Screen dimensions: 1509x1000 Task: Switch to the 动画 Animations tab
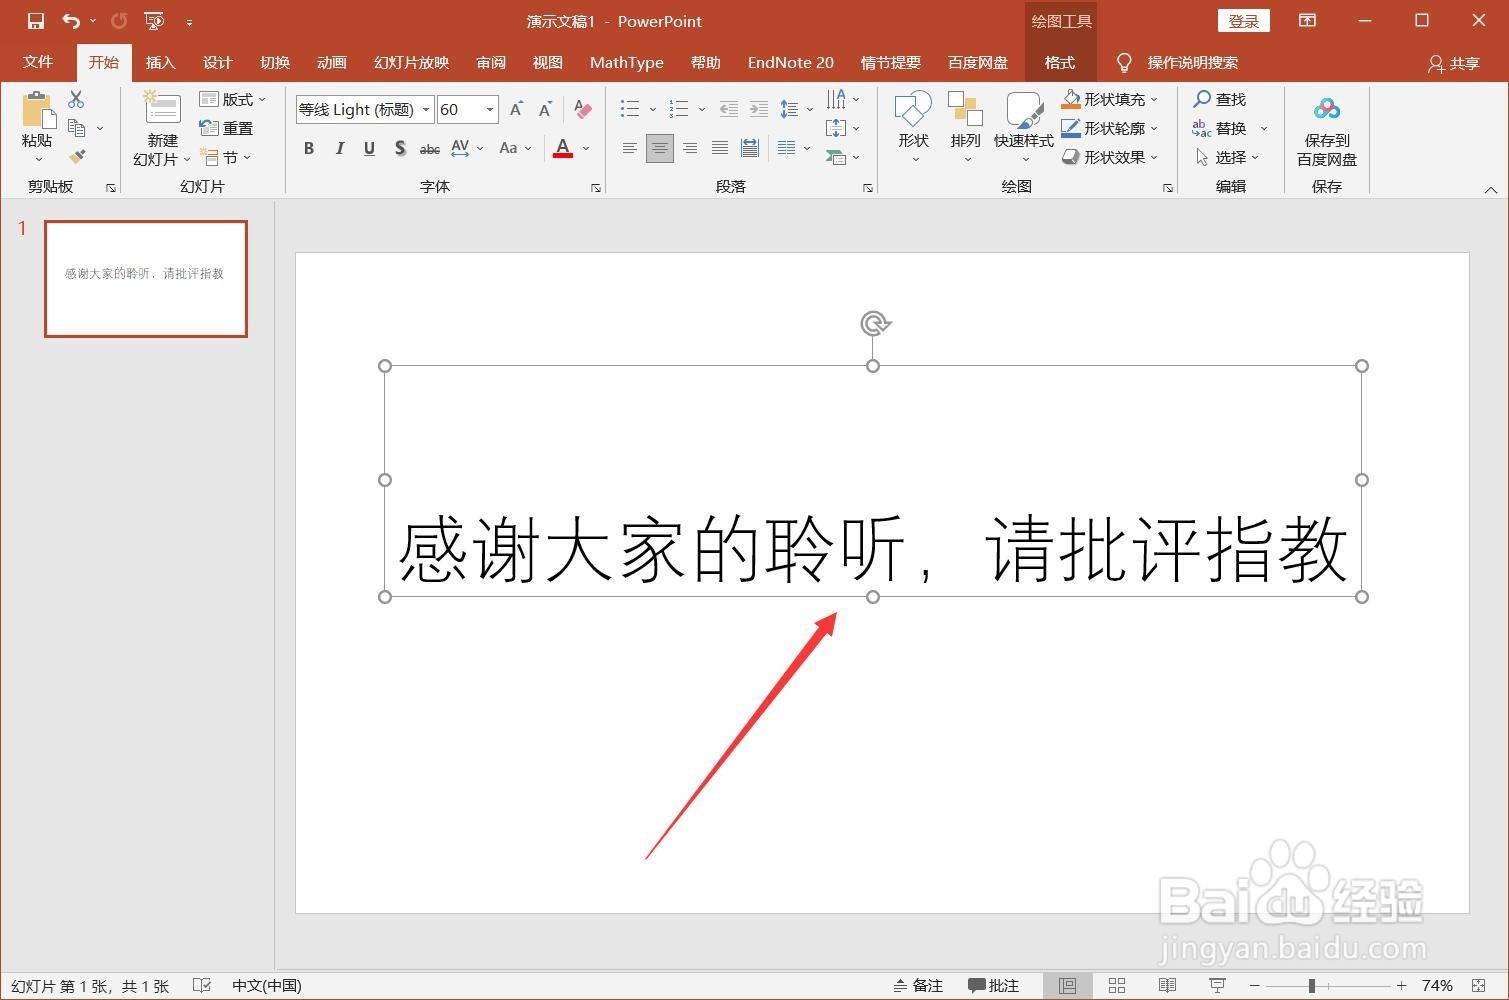coord(331,62)
